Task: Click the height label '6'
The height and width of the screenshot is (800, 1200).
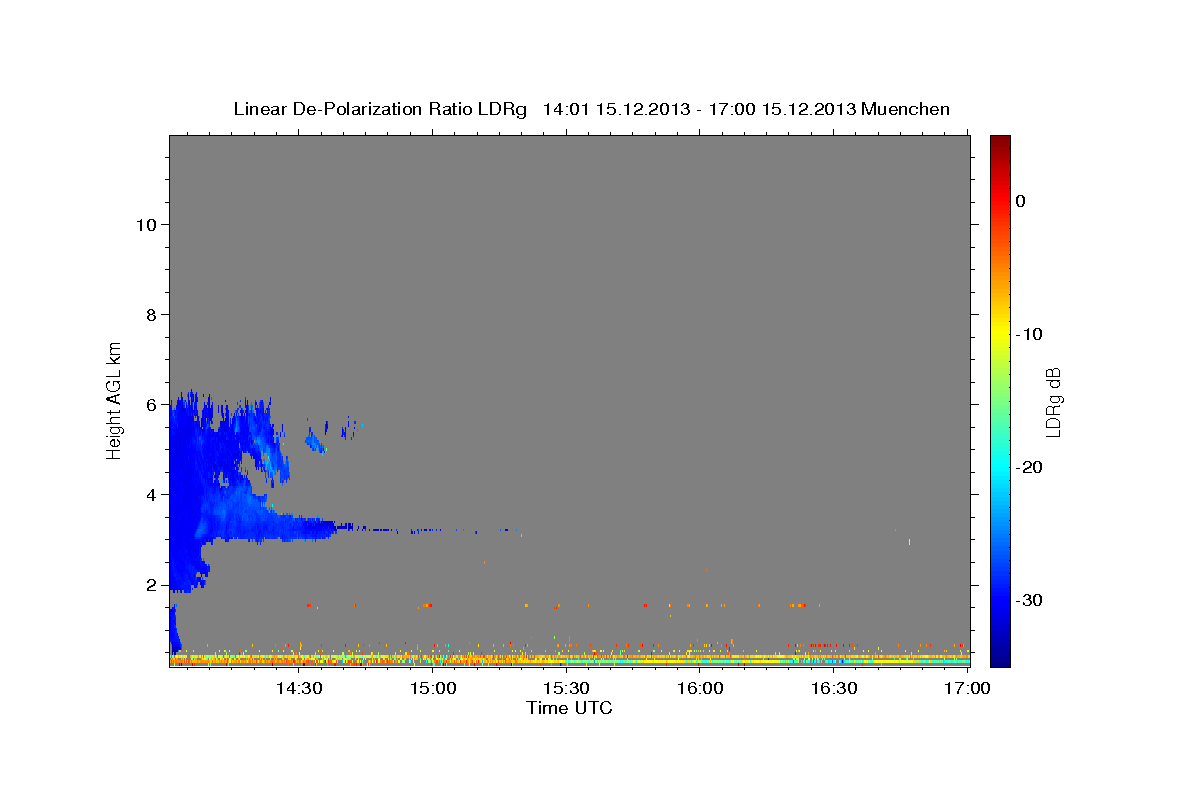Action: (151, 404)
